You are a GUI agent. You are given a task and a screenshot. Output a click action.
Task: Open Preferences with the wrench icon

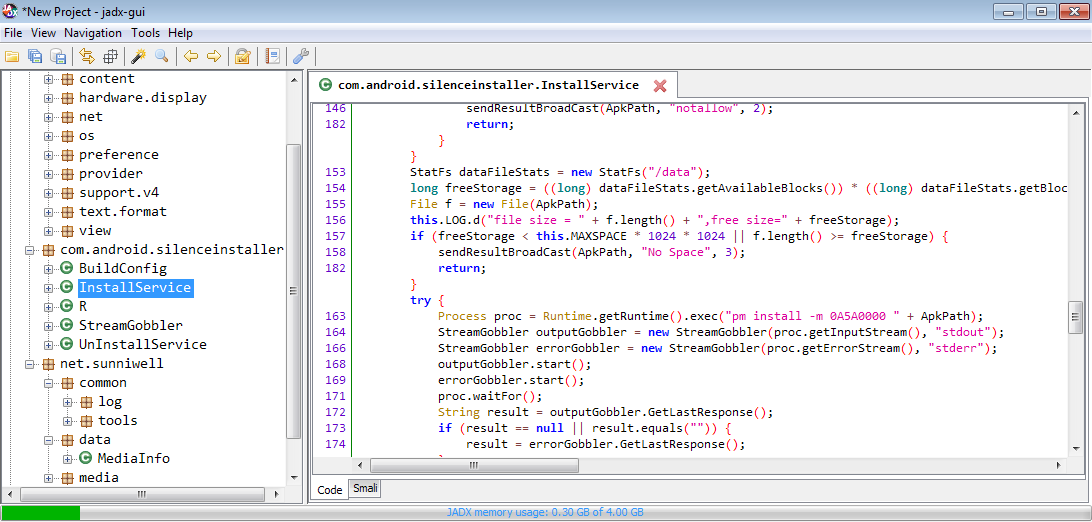pyautogui.click(x=302, y=56)
